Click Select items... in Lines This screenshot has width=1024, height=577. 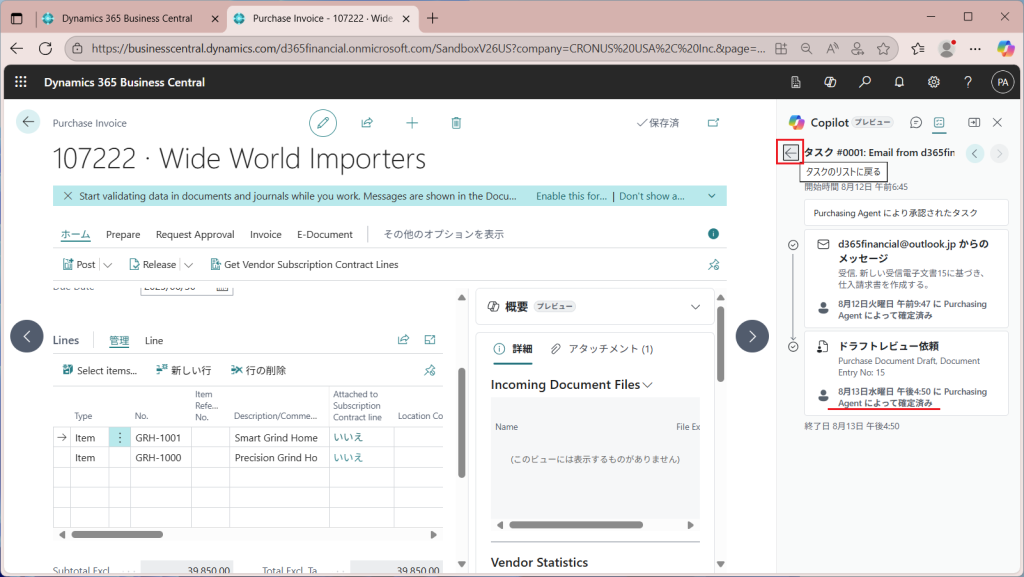(100, 370)
